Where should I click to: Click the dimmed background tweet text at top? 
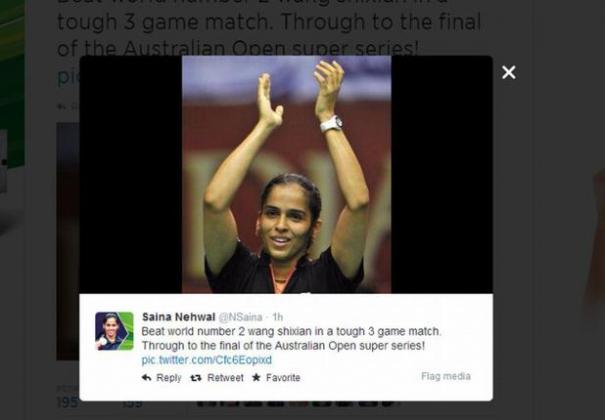coord(269,27)
